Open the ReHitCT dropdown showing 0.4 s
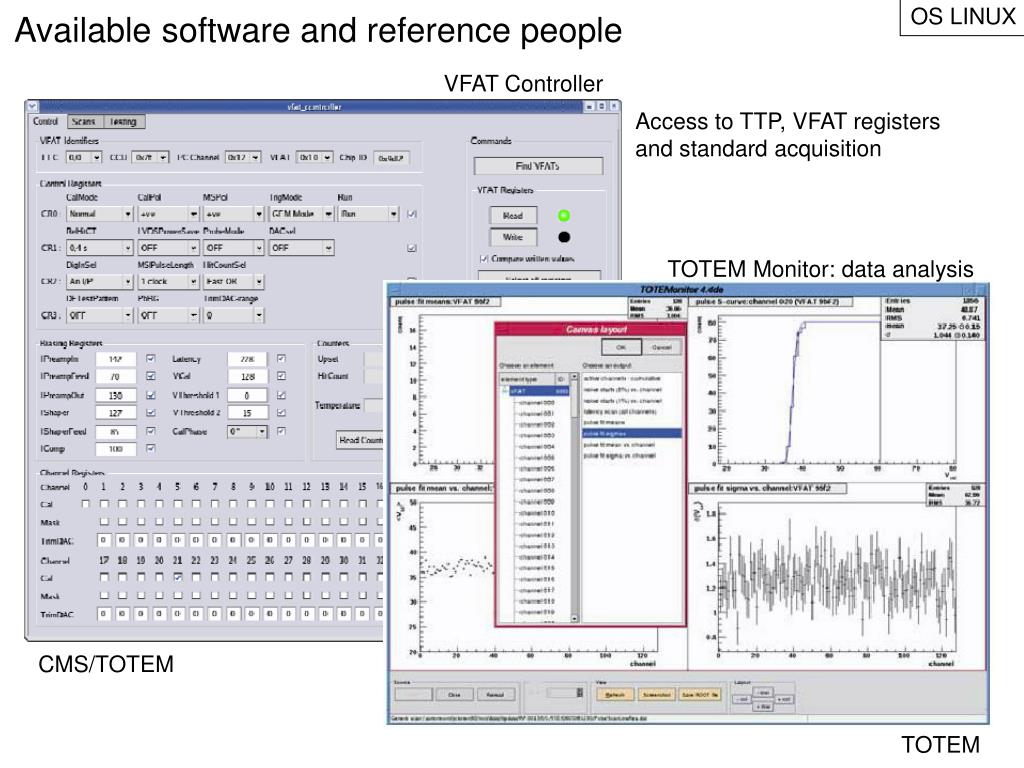The width and height of the screenshot is (1024, 768). [100, 248]
